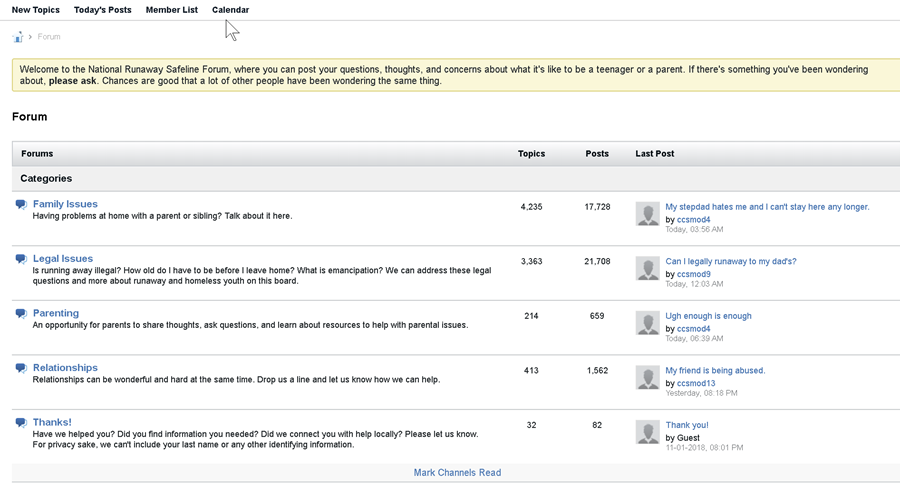Click the Legal Issues speech bubble icon
This screenshot has width=900, height=483.
pos(21,259)
